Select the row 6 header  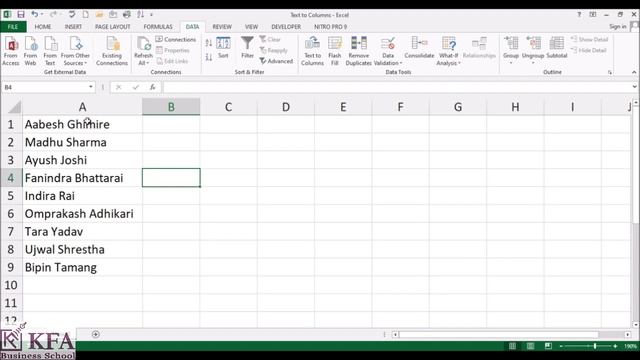tap(11, 214)
